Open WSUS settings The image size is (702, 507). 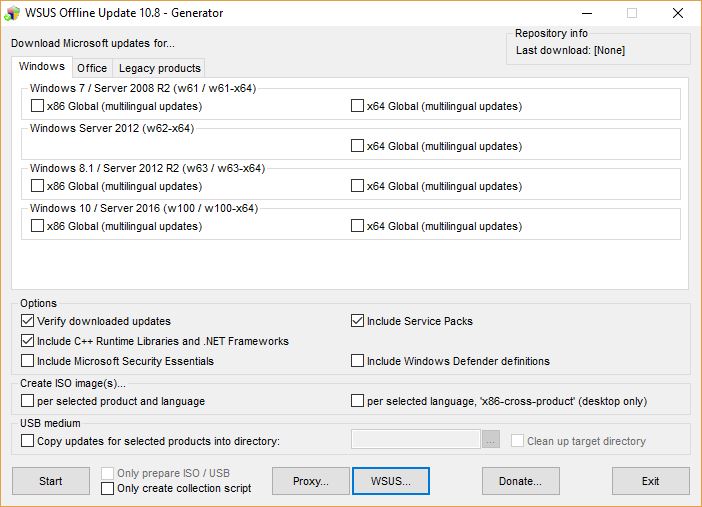391,481
